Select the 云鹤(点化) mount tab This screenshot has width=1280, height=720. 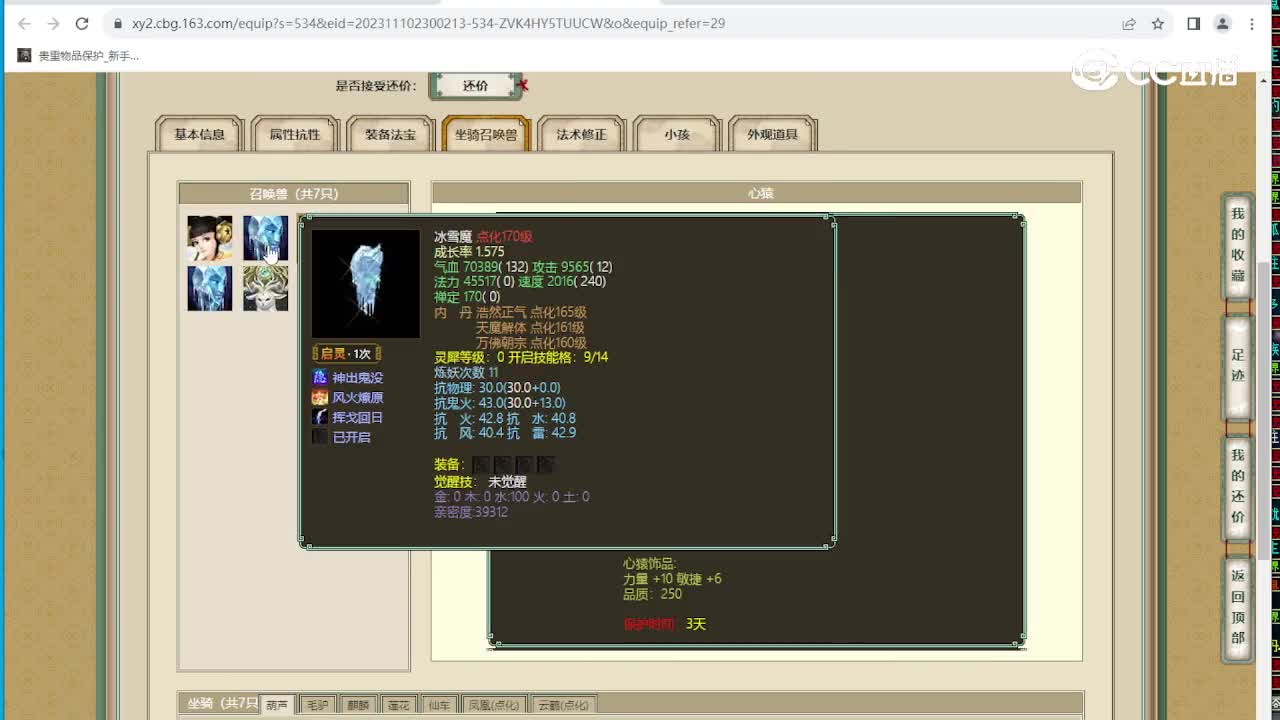[x=564, y=705]
